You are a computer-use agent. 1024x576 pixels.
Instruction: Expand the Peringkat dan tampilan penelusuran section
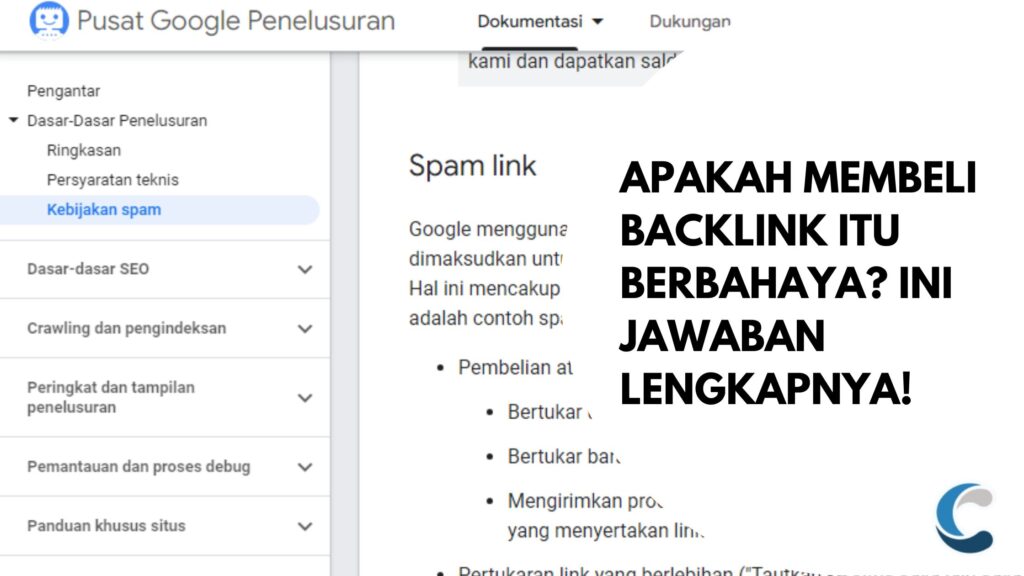coord(305,396)
